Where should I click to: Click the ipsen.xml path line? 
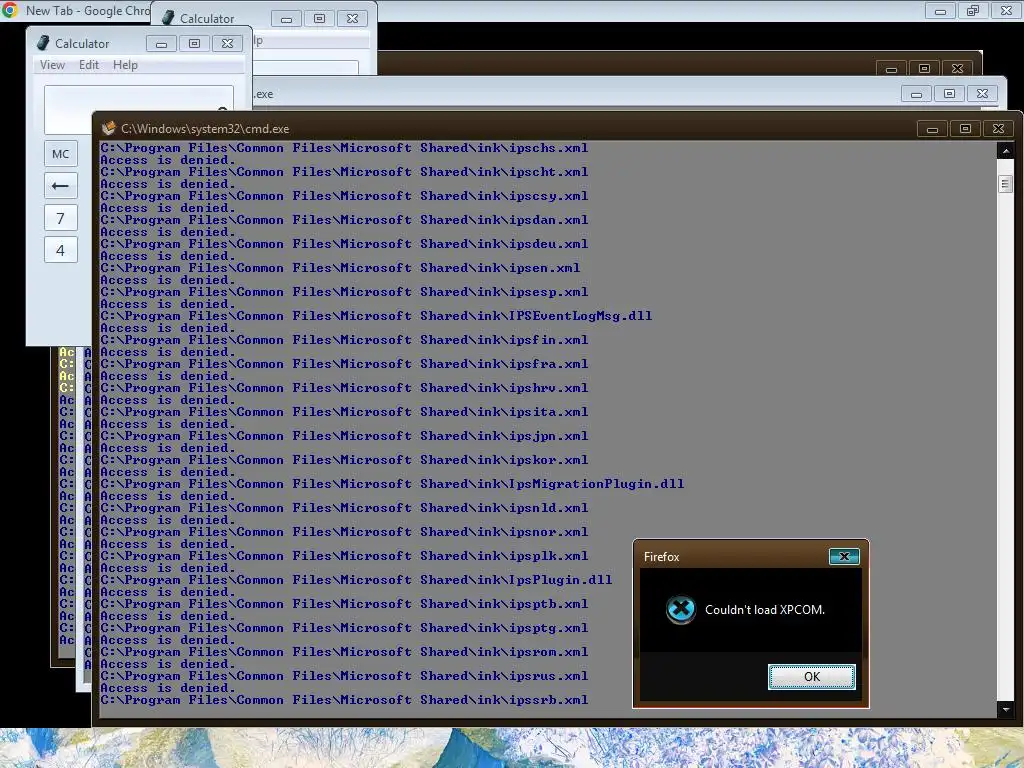tap(340, 268)
